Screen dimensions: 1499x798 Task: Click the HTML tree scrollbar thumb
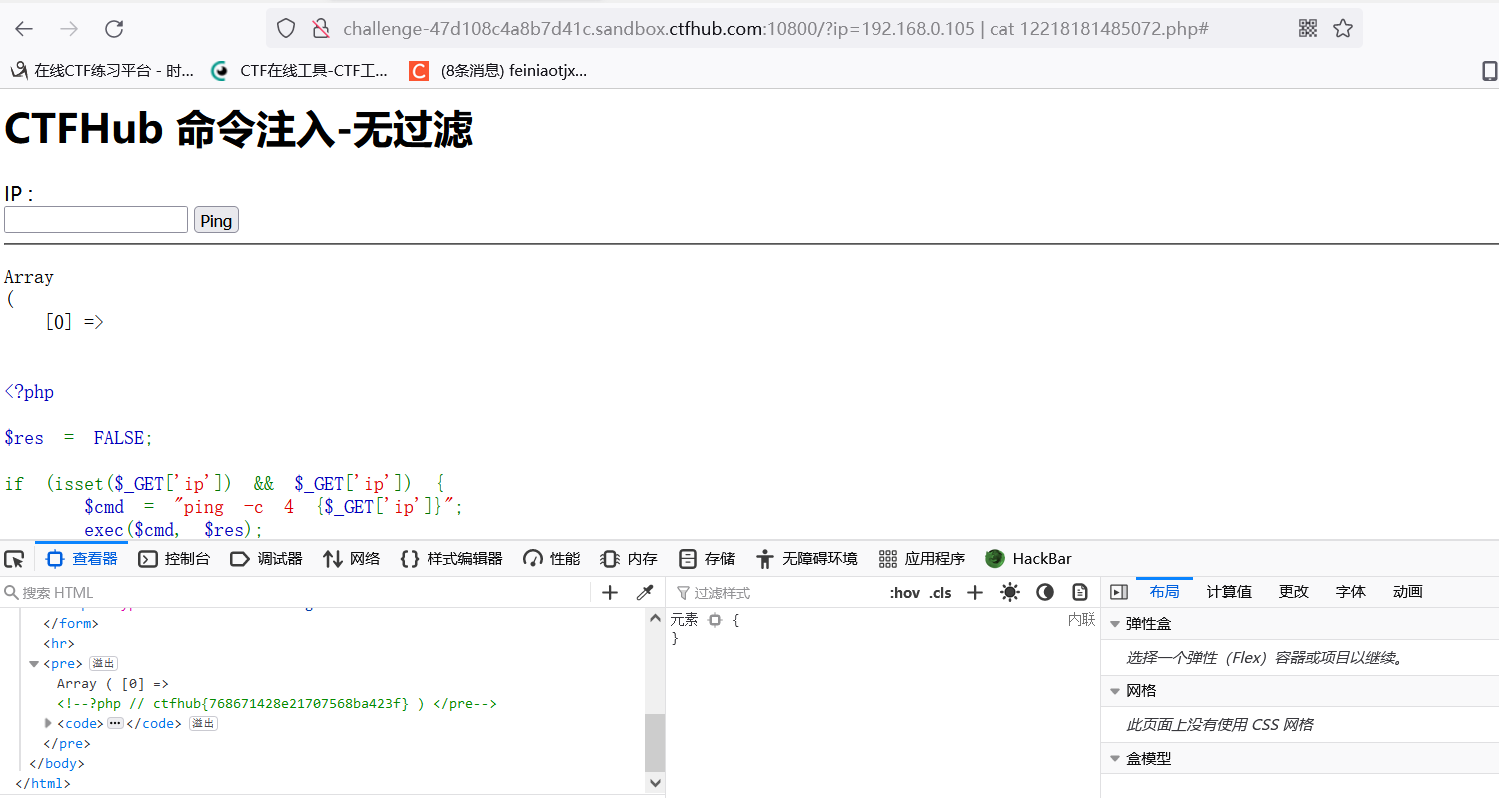655,742
